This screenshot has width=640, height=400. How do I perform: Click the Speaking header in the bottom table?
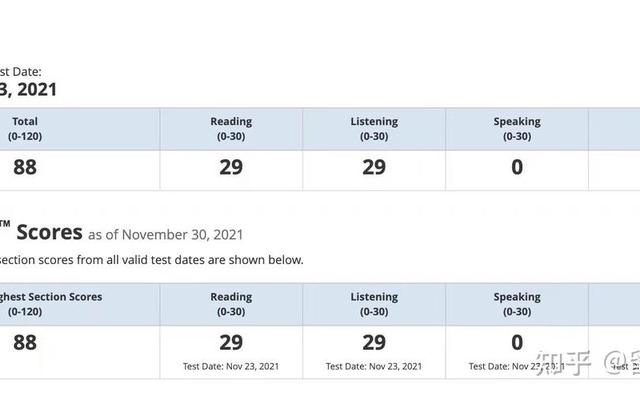coord(517,303)
